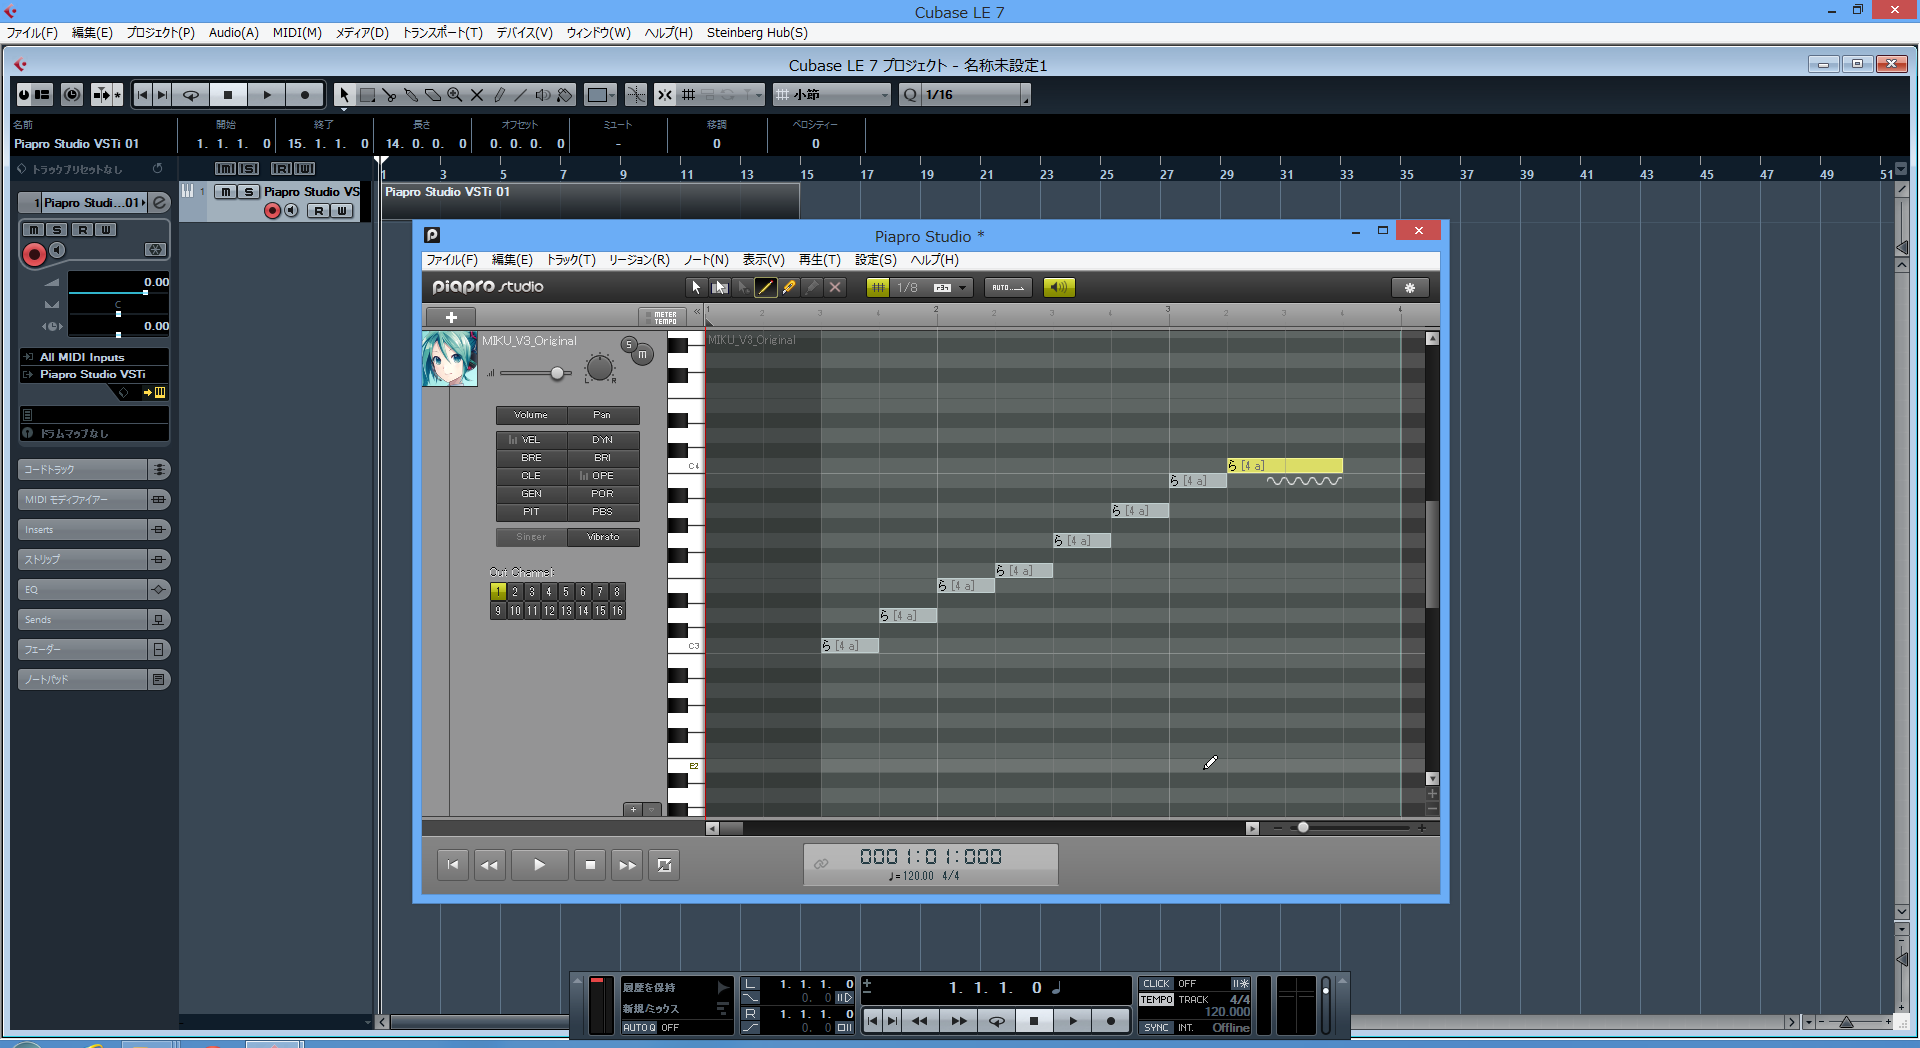1920x1048 pixels.
Task: Toggle Piapro snap grid yellow button
Action: (877, 288)
